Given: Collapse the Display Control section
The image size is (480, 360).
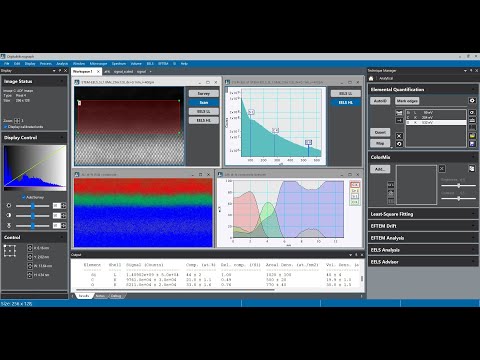Looking at the screenshot, I should (62, 138).
